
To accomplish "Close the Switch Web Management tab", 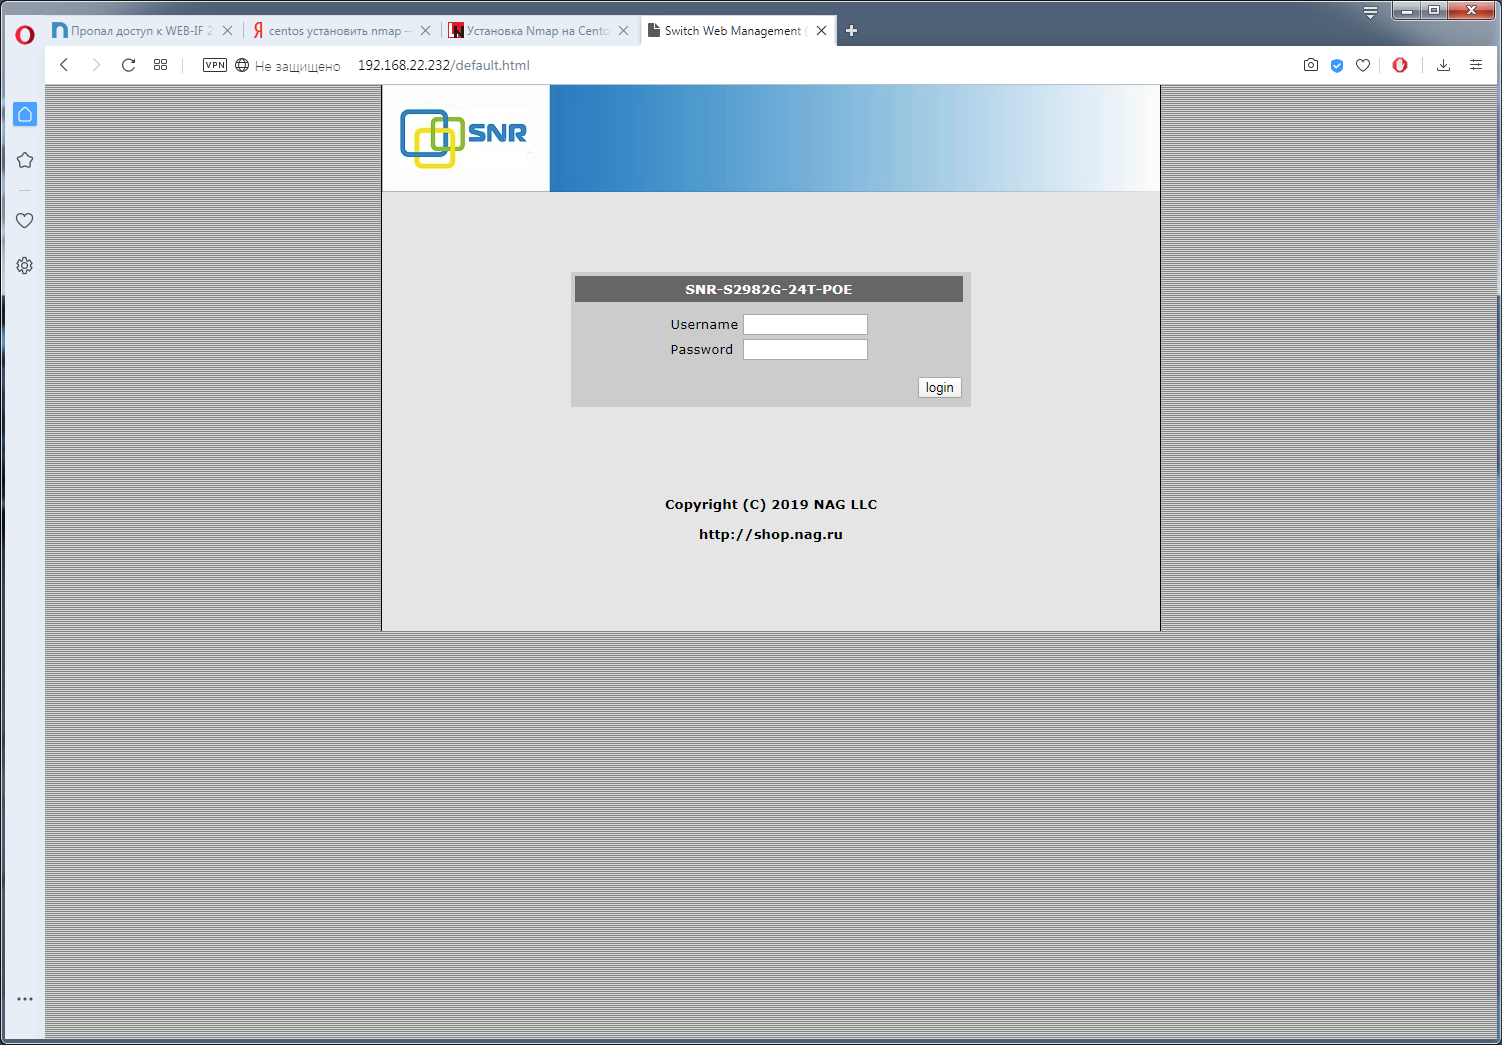I will click(x=821, y=31).
